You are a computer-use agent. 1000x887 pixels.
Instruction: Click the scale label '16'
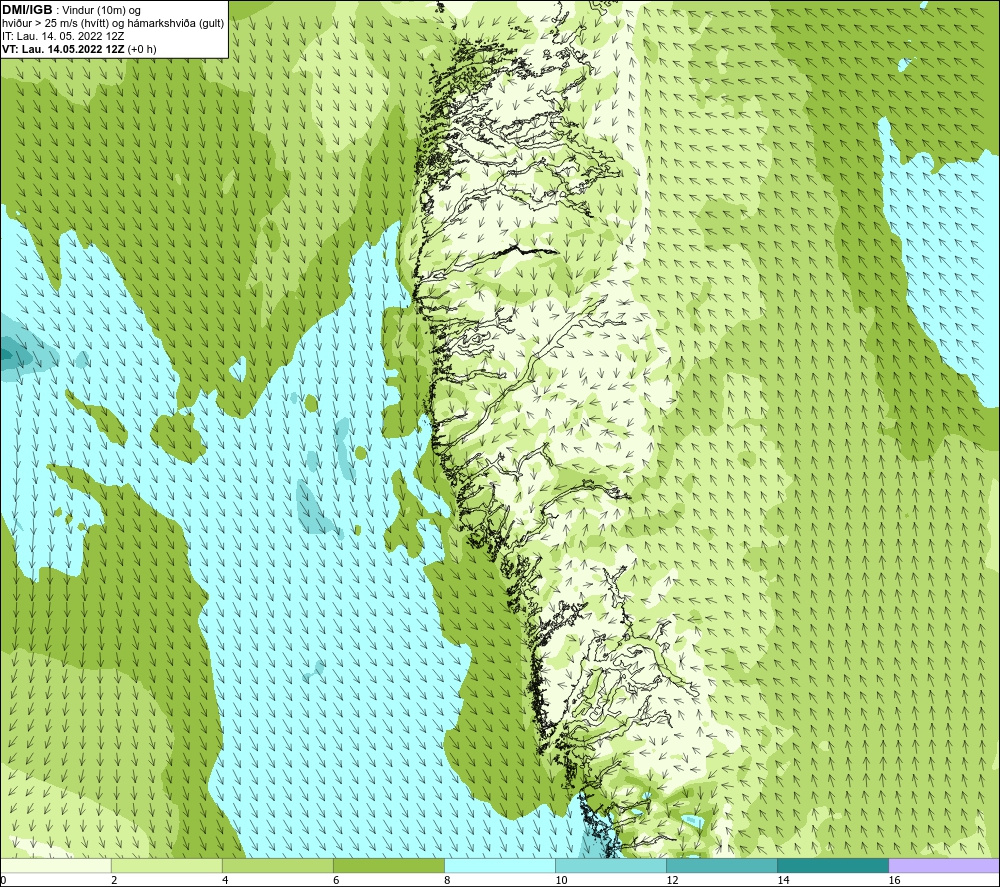(894, 881)
